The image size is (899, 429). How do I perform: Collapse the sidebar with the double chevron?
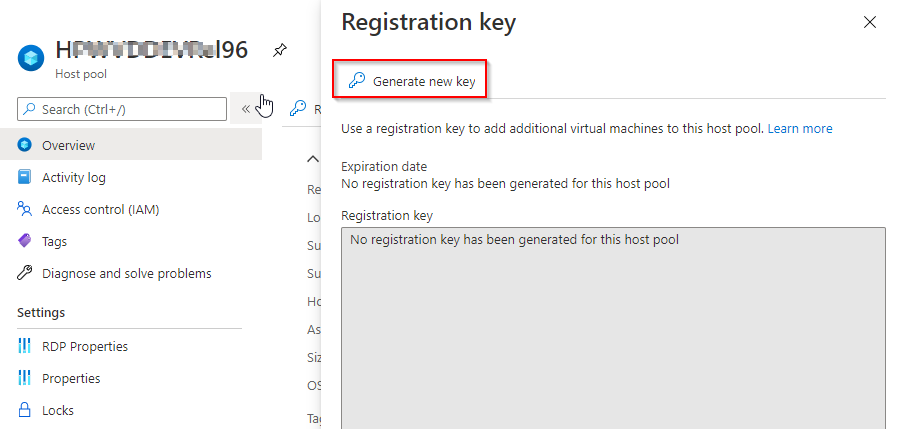point(246,108)
